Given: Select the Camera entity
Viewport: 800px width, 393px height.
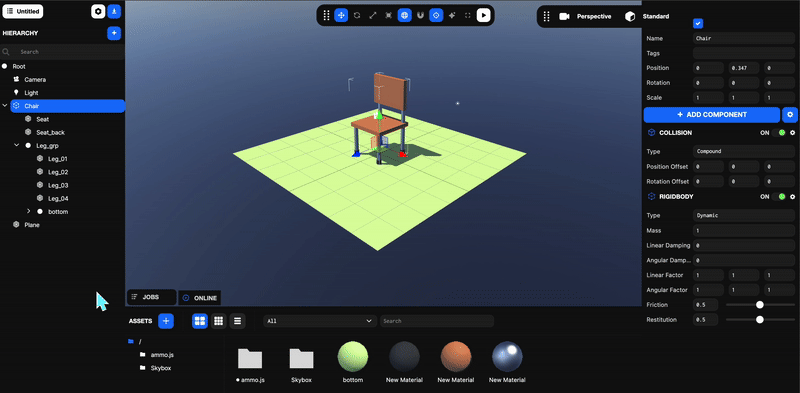Looking at the screenshot, I should [35, 80].
